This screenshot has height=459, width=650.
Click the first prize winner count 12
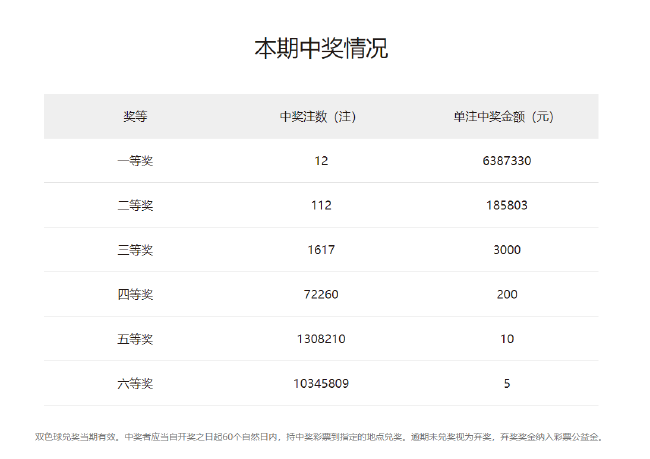click(319, 161)
